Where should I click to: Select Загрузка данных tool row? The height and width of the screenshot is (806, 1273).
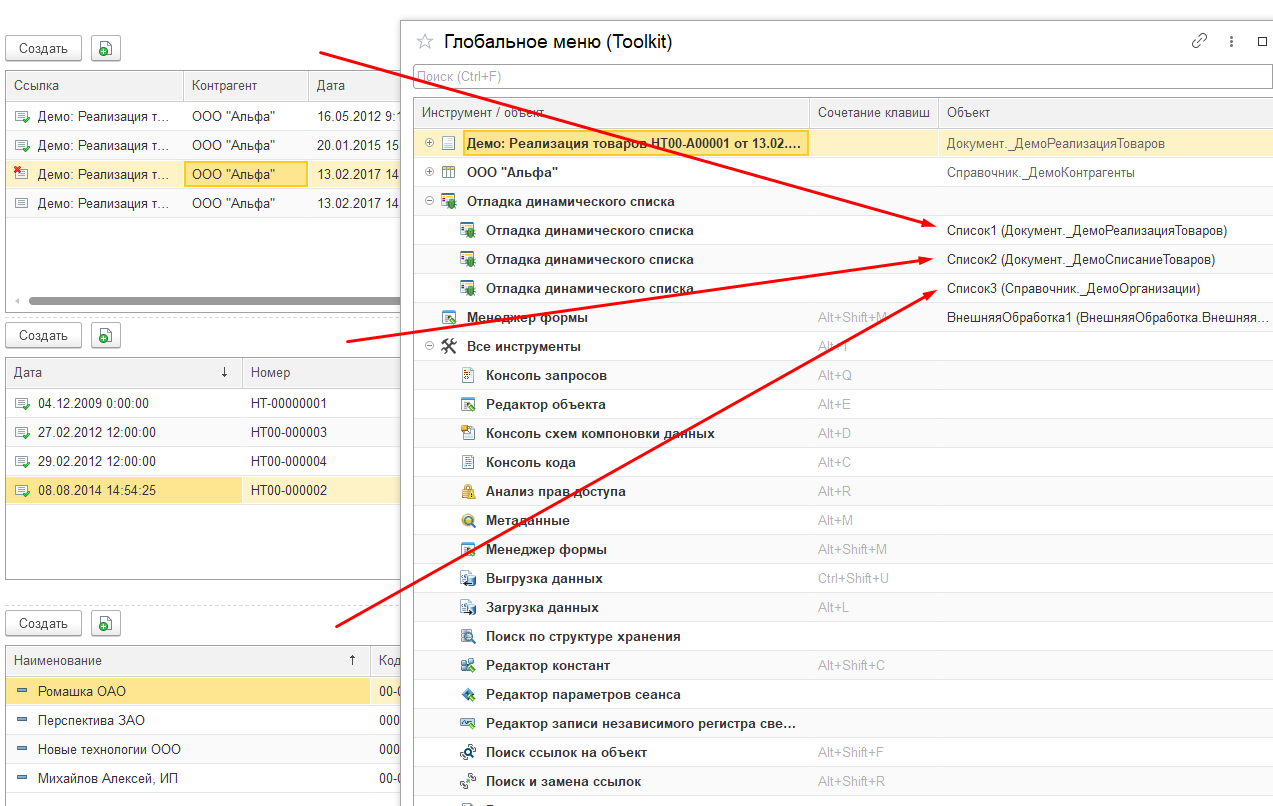click(x=843, y=607)
